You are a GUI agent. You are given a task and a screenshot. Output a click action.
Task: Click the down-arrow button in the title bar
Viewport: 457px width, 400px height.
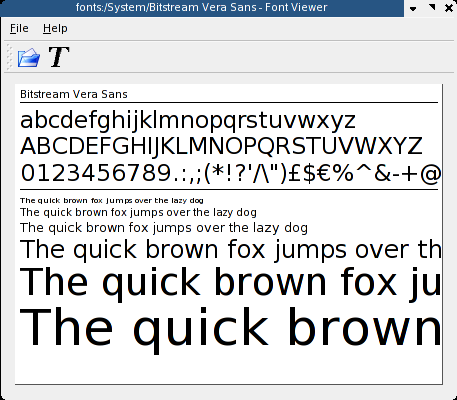(413, 8)
